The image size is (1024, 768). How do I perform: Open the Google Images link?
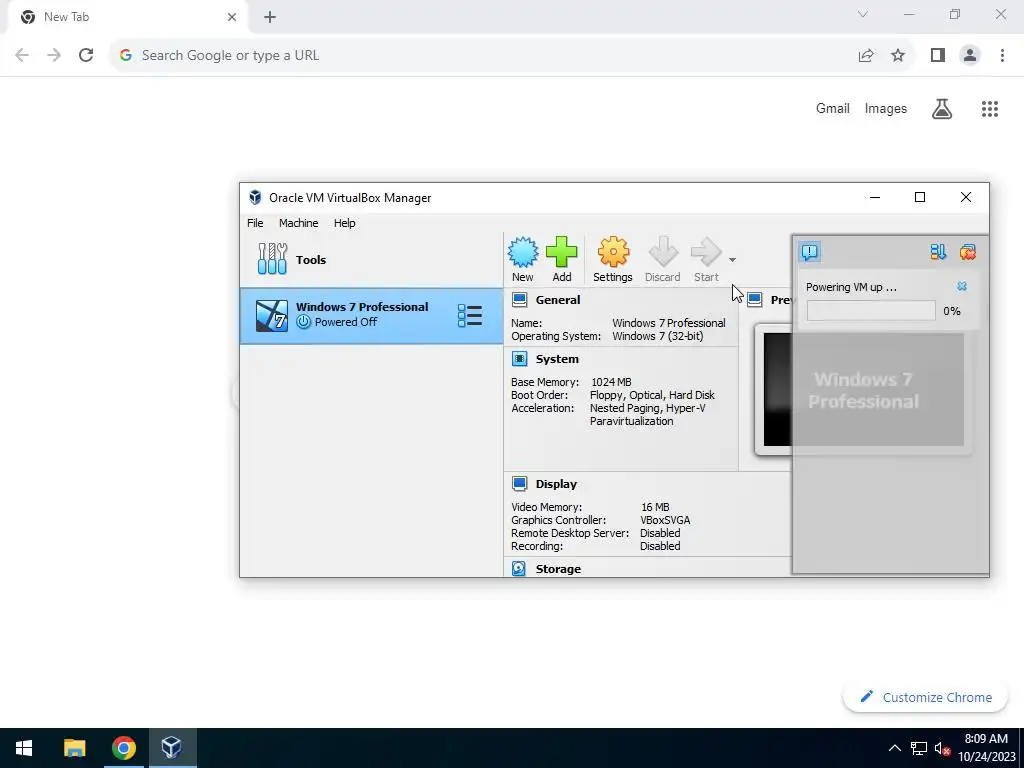[x=886, y=108]
